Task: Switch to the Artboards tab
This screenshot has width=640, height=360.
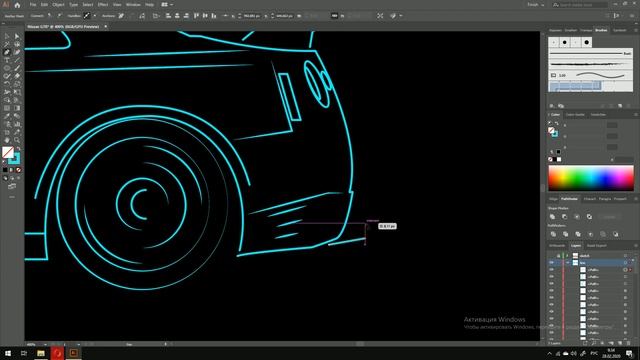Action: coord(557,246)
